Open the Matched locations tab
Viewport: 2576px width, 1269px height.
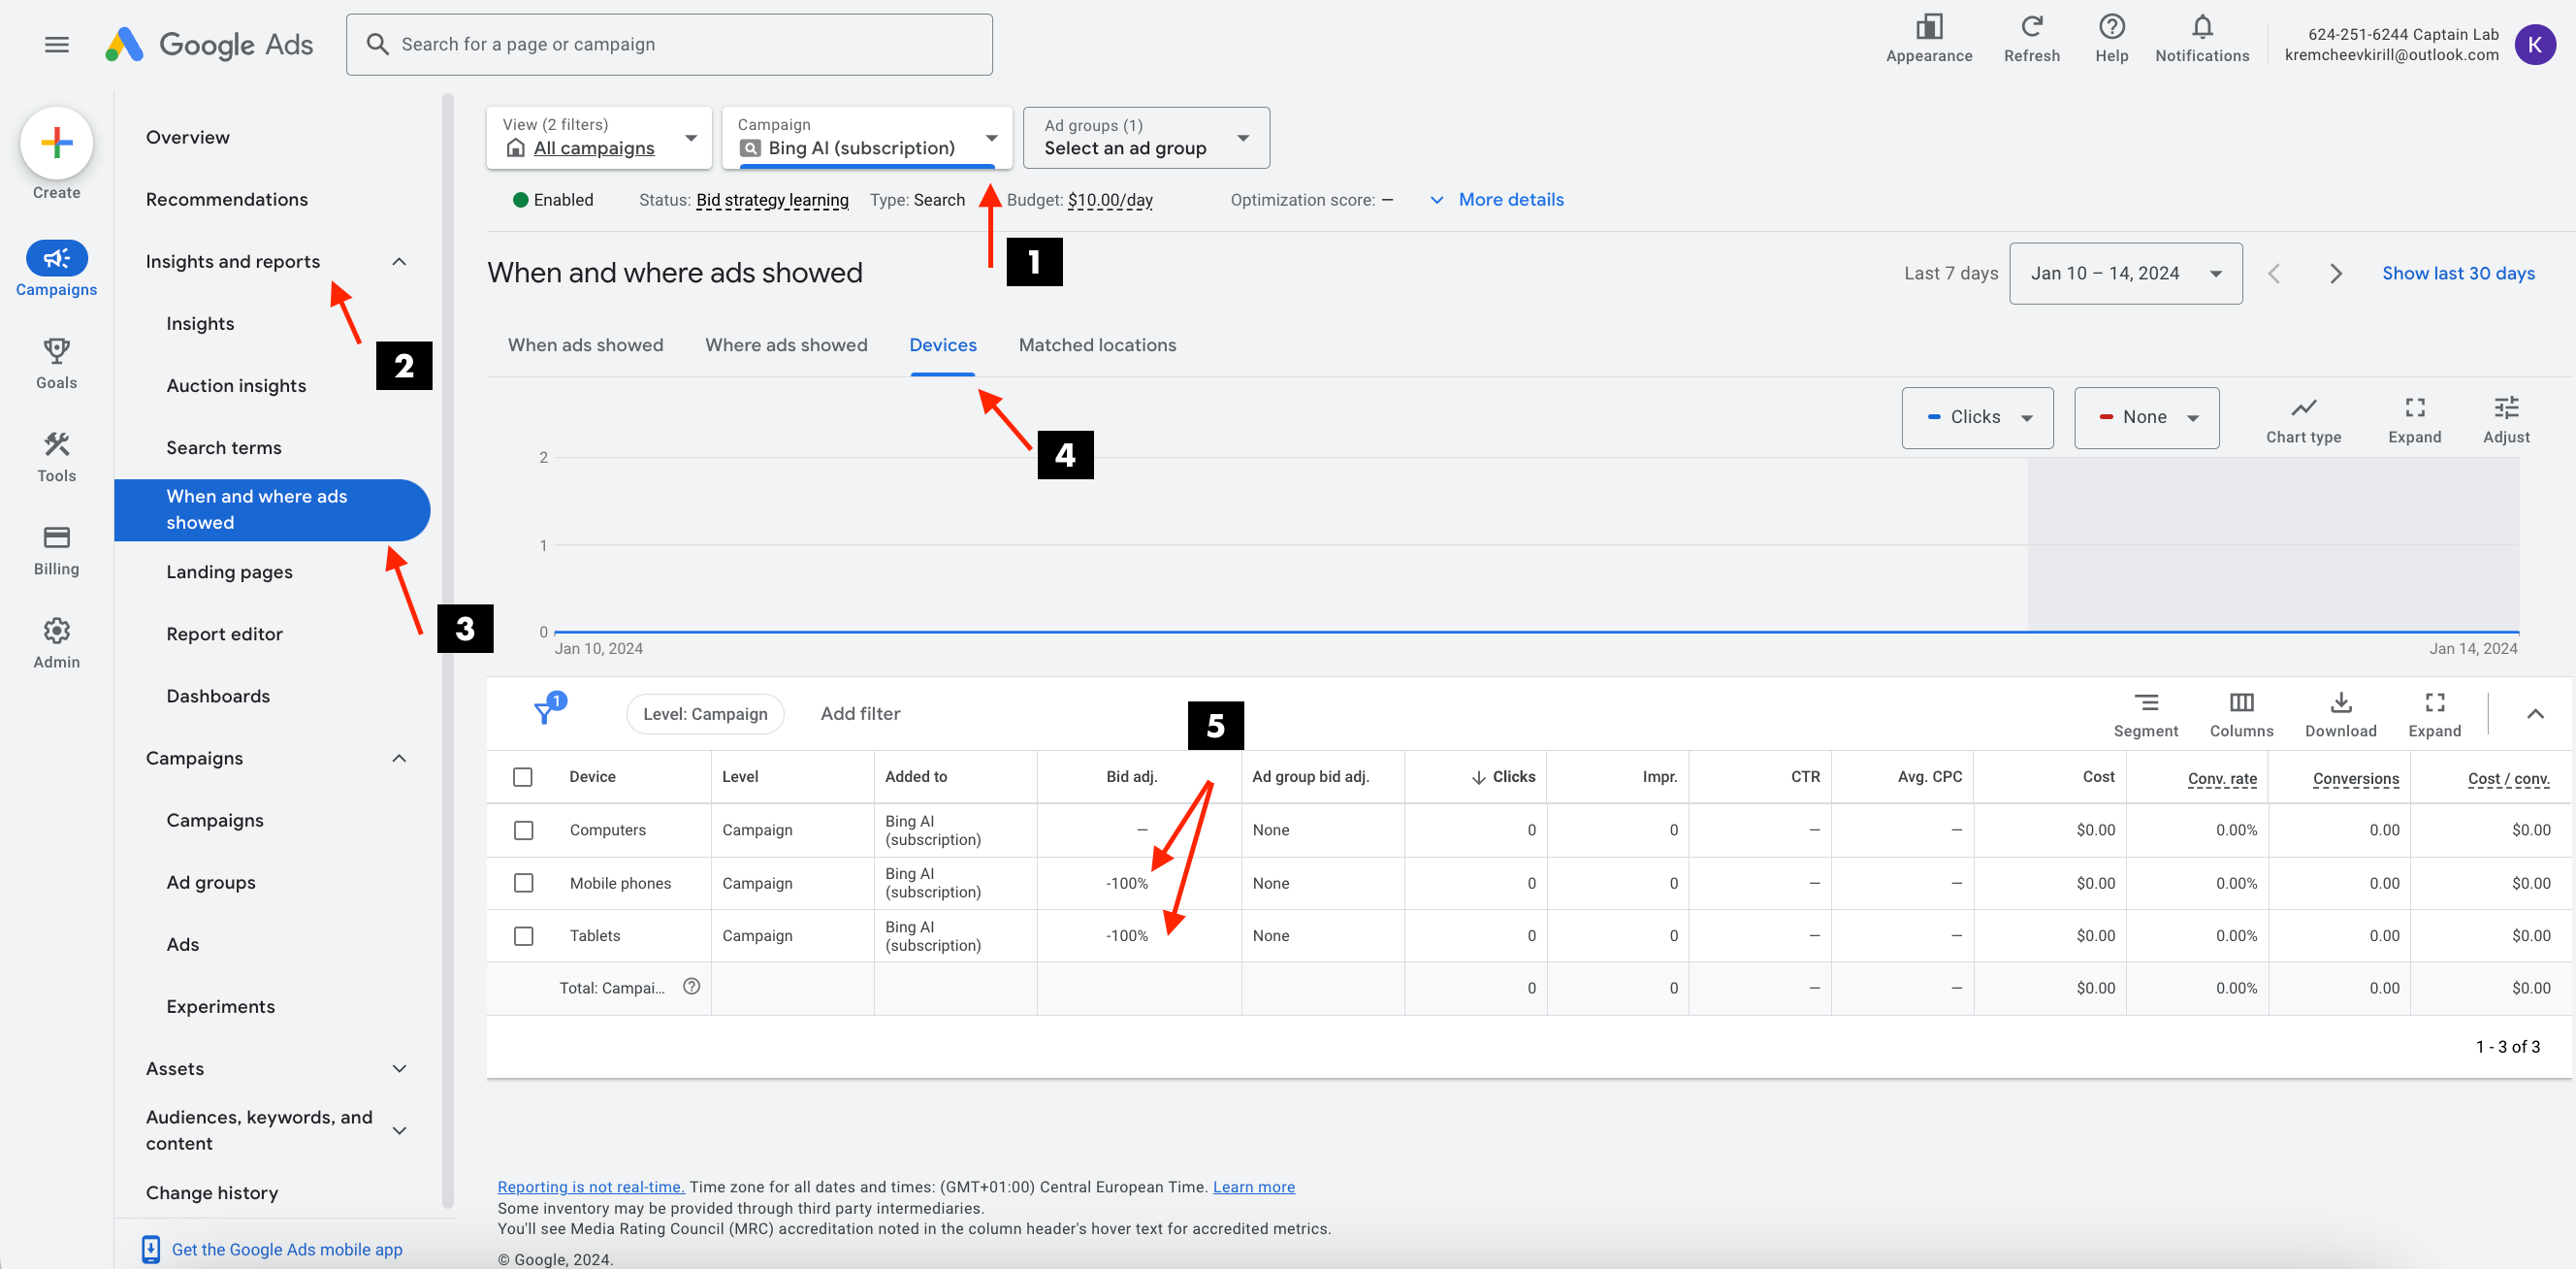pyautogui.click(x=1097, y=345)
